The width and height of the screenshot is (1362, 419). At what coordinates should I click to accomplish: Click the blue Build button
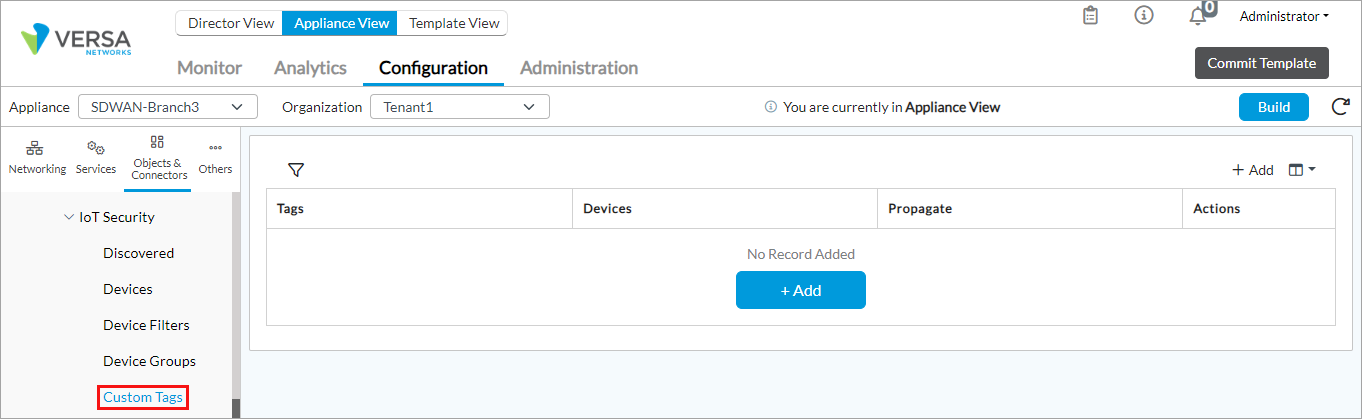tap(1273, 107)
